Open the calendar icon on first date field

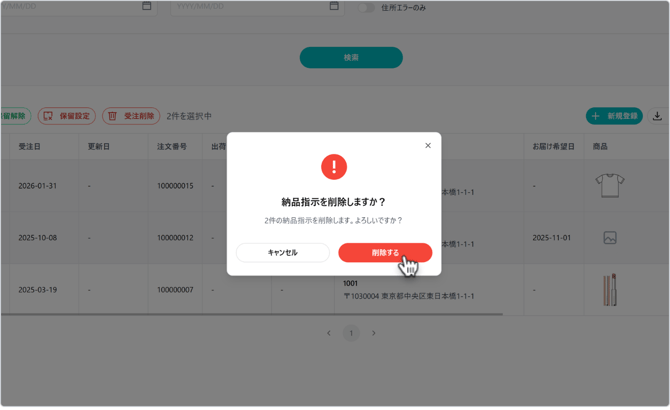tap(147, 6)
